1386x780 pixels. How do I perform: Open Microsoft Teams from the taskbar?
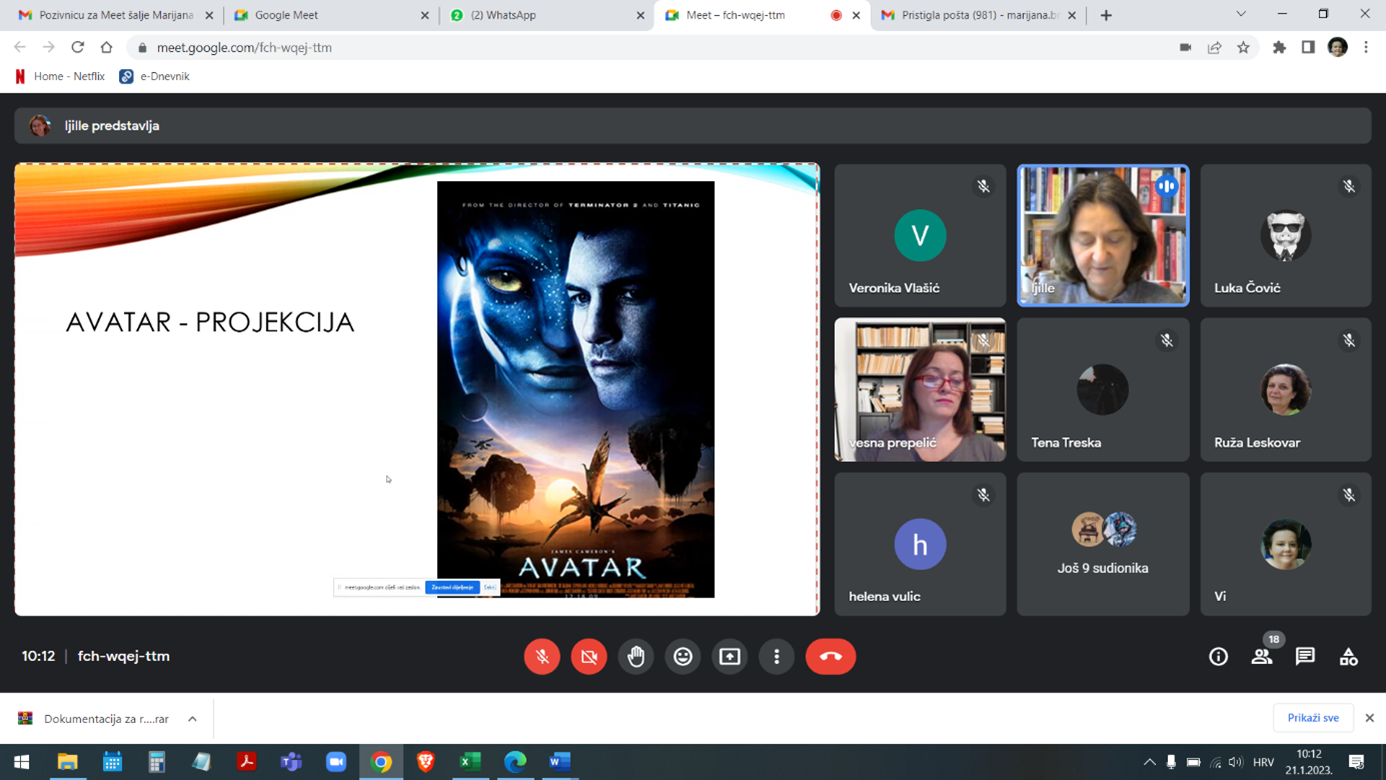coord(291,762)
